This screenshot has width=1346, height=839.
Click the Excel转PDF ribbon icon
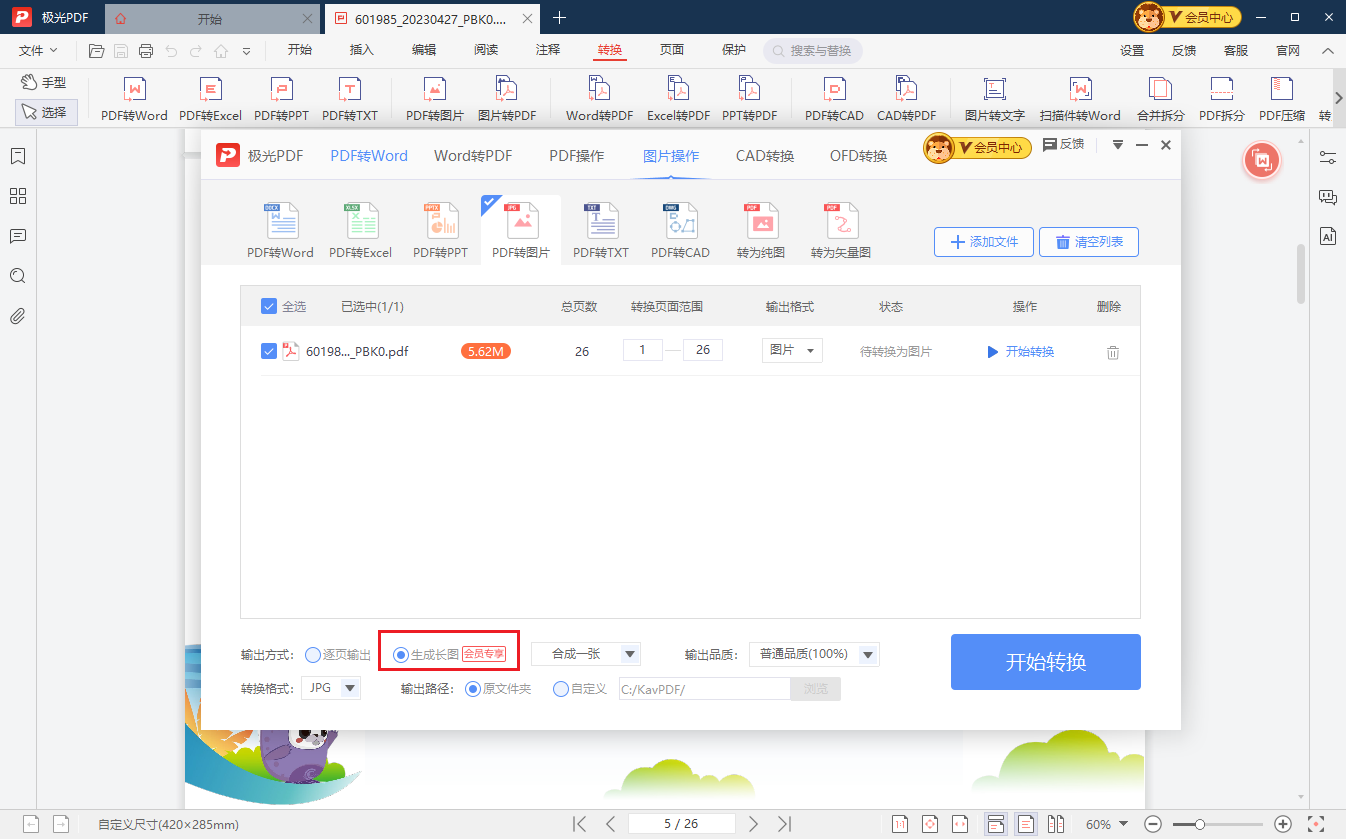tap(678, 100)
